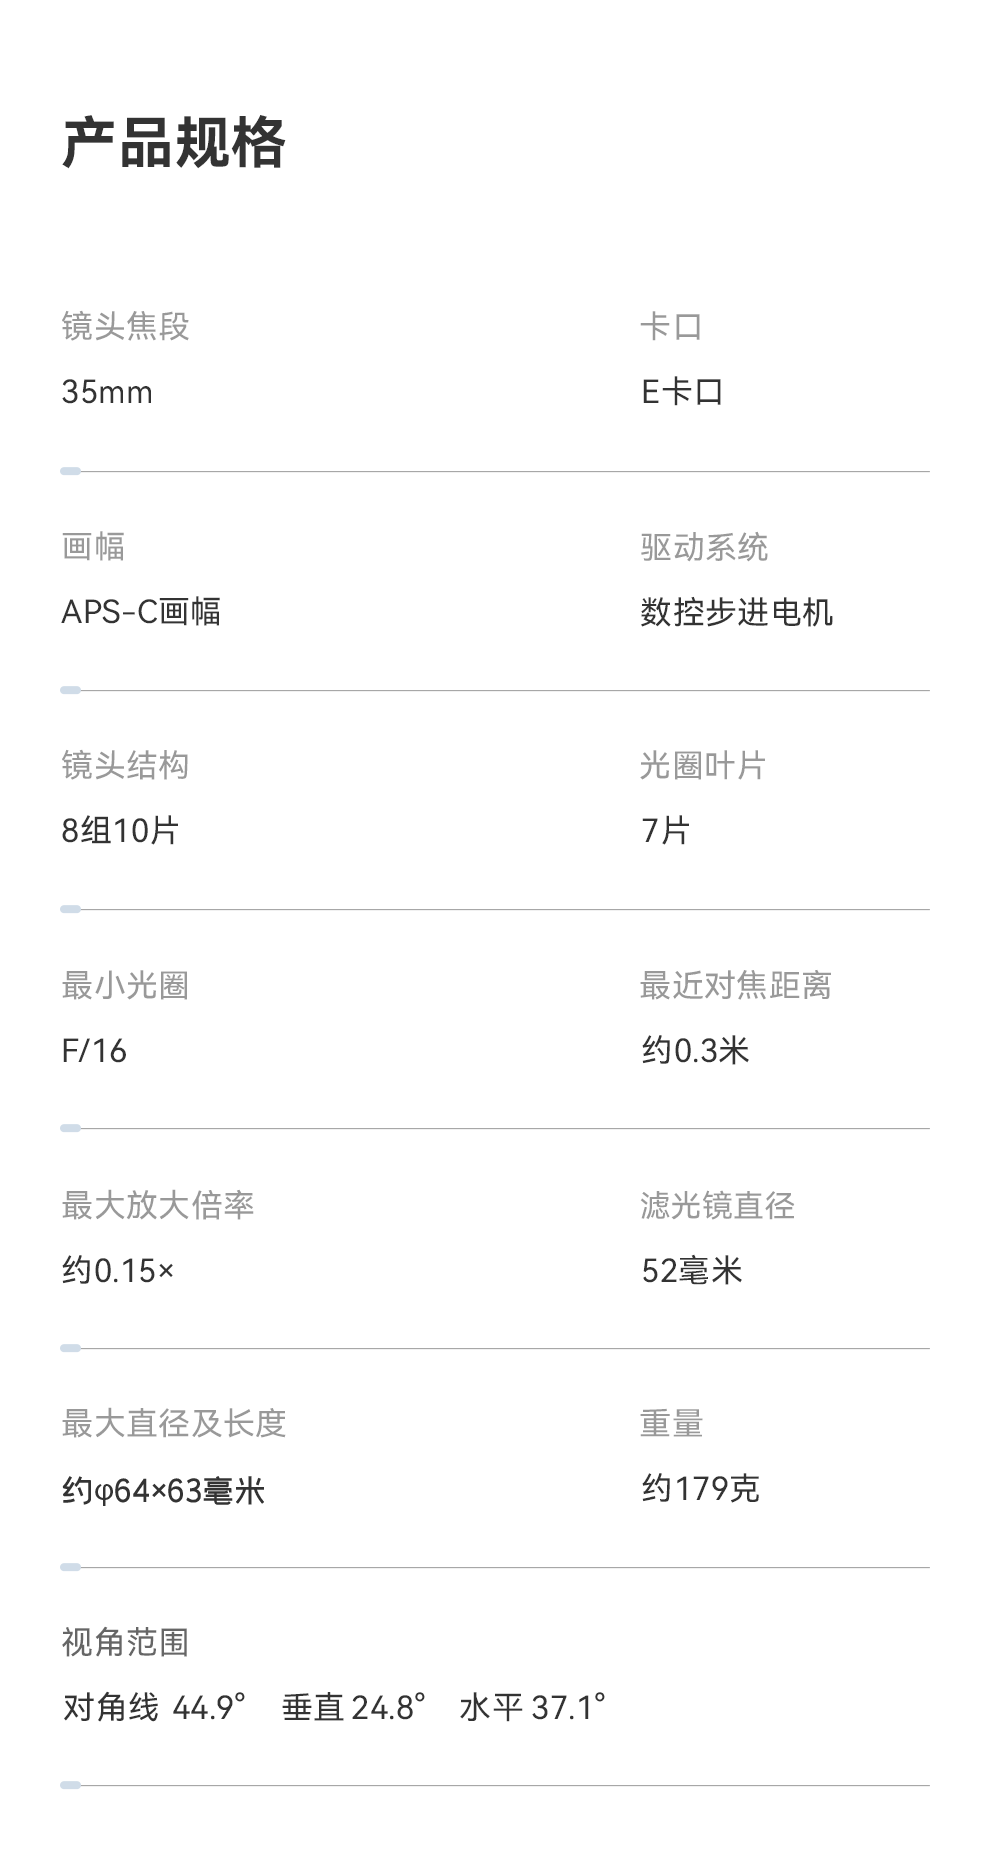Click the 镜头焦段 label

coord(125,326)
